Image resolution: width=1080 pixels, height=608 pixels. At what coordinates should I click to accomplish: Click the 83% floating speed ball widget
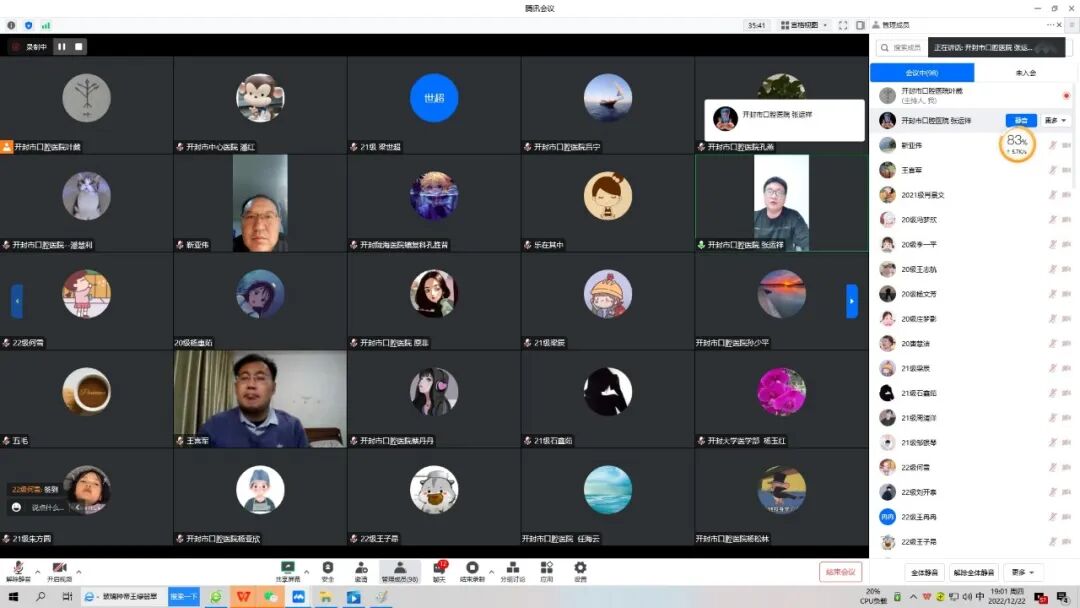coord(1017,145)
